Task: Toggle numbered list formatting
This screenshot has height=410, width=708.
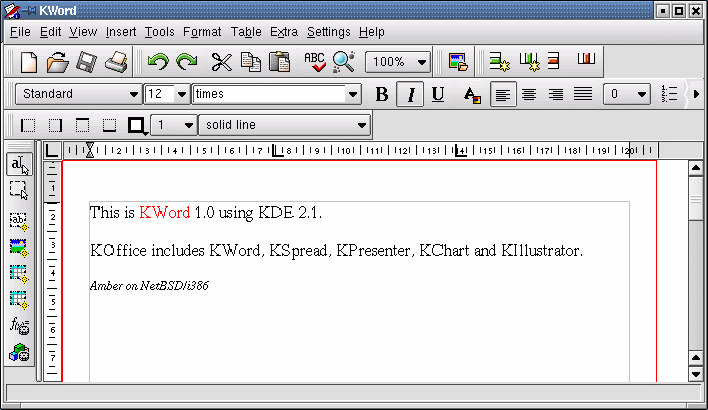Action: click(x=669, y=94)
